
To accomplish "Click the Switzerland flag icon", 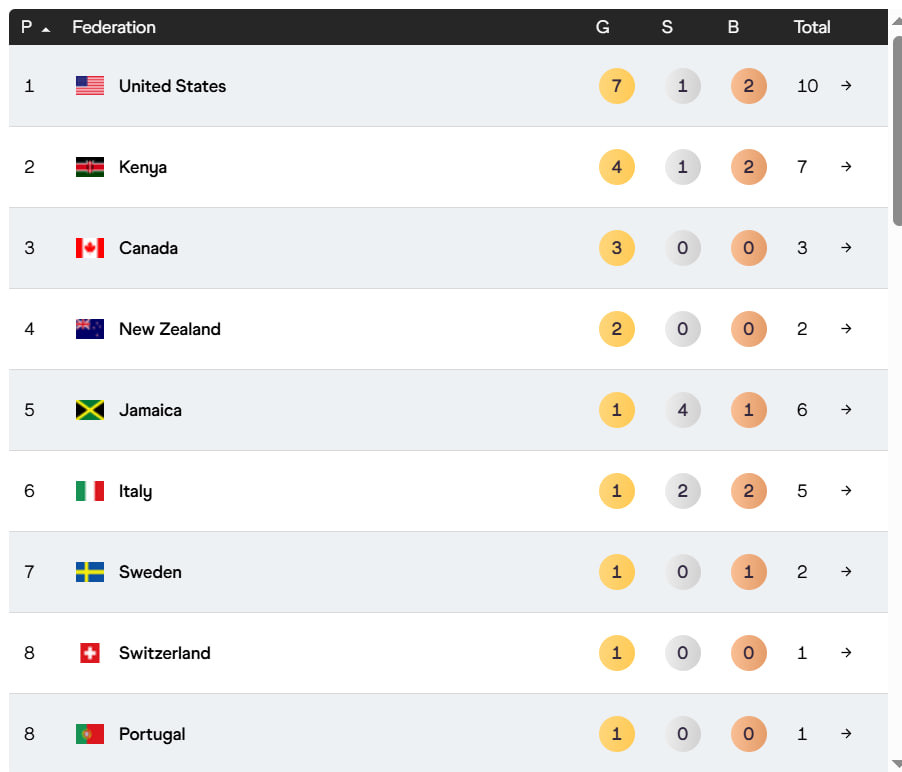I will point(90,653).
